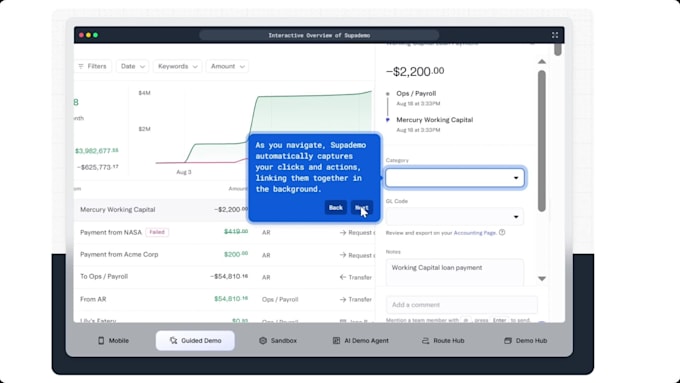Click the Guided Demo cursor icon

(x=173, y=340)
